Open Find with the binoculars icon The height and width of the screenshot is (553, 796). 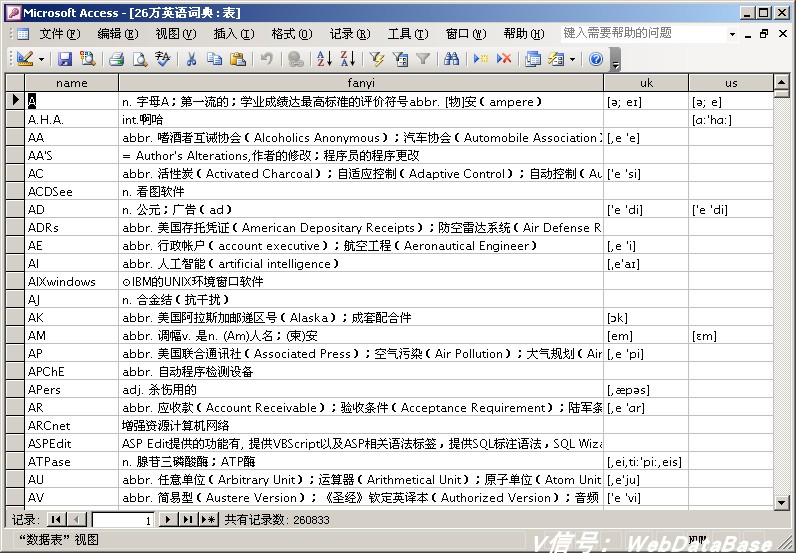click(x=451, y=59)
